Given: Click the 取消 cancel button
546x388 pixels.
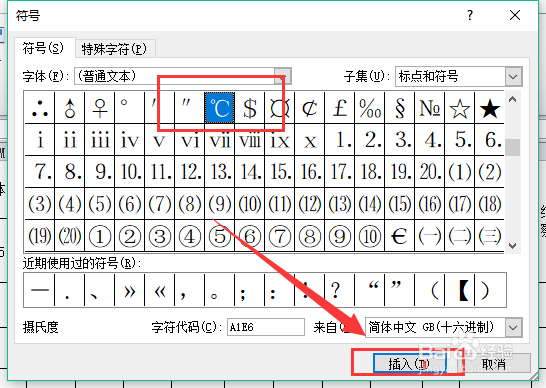Looking at the screenshot, I should pyautogui.click(x=494, y=364).
